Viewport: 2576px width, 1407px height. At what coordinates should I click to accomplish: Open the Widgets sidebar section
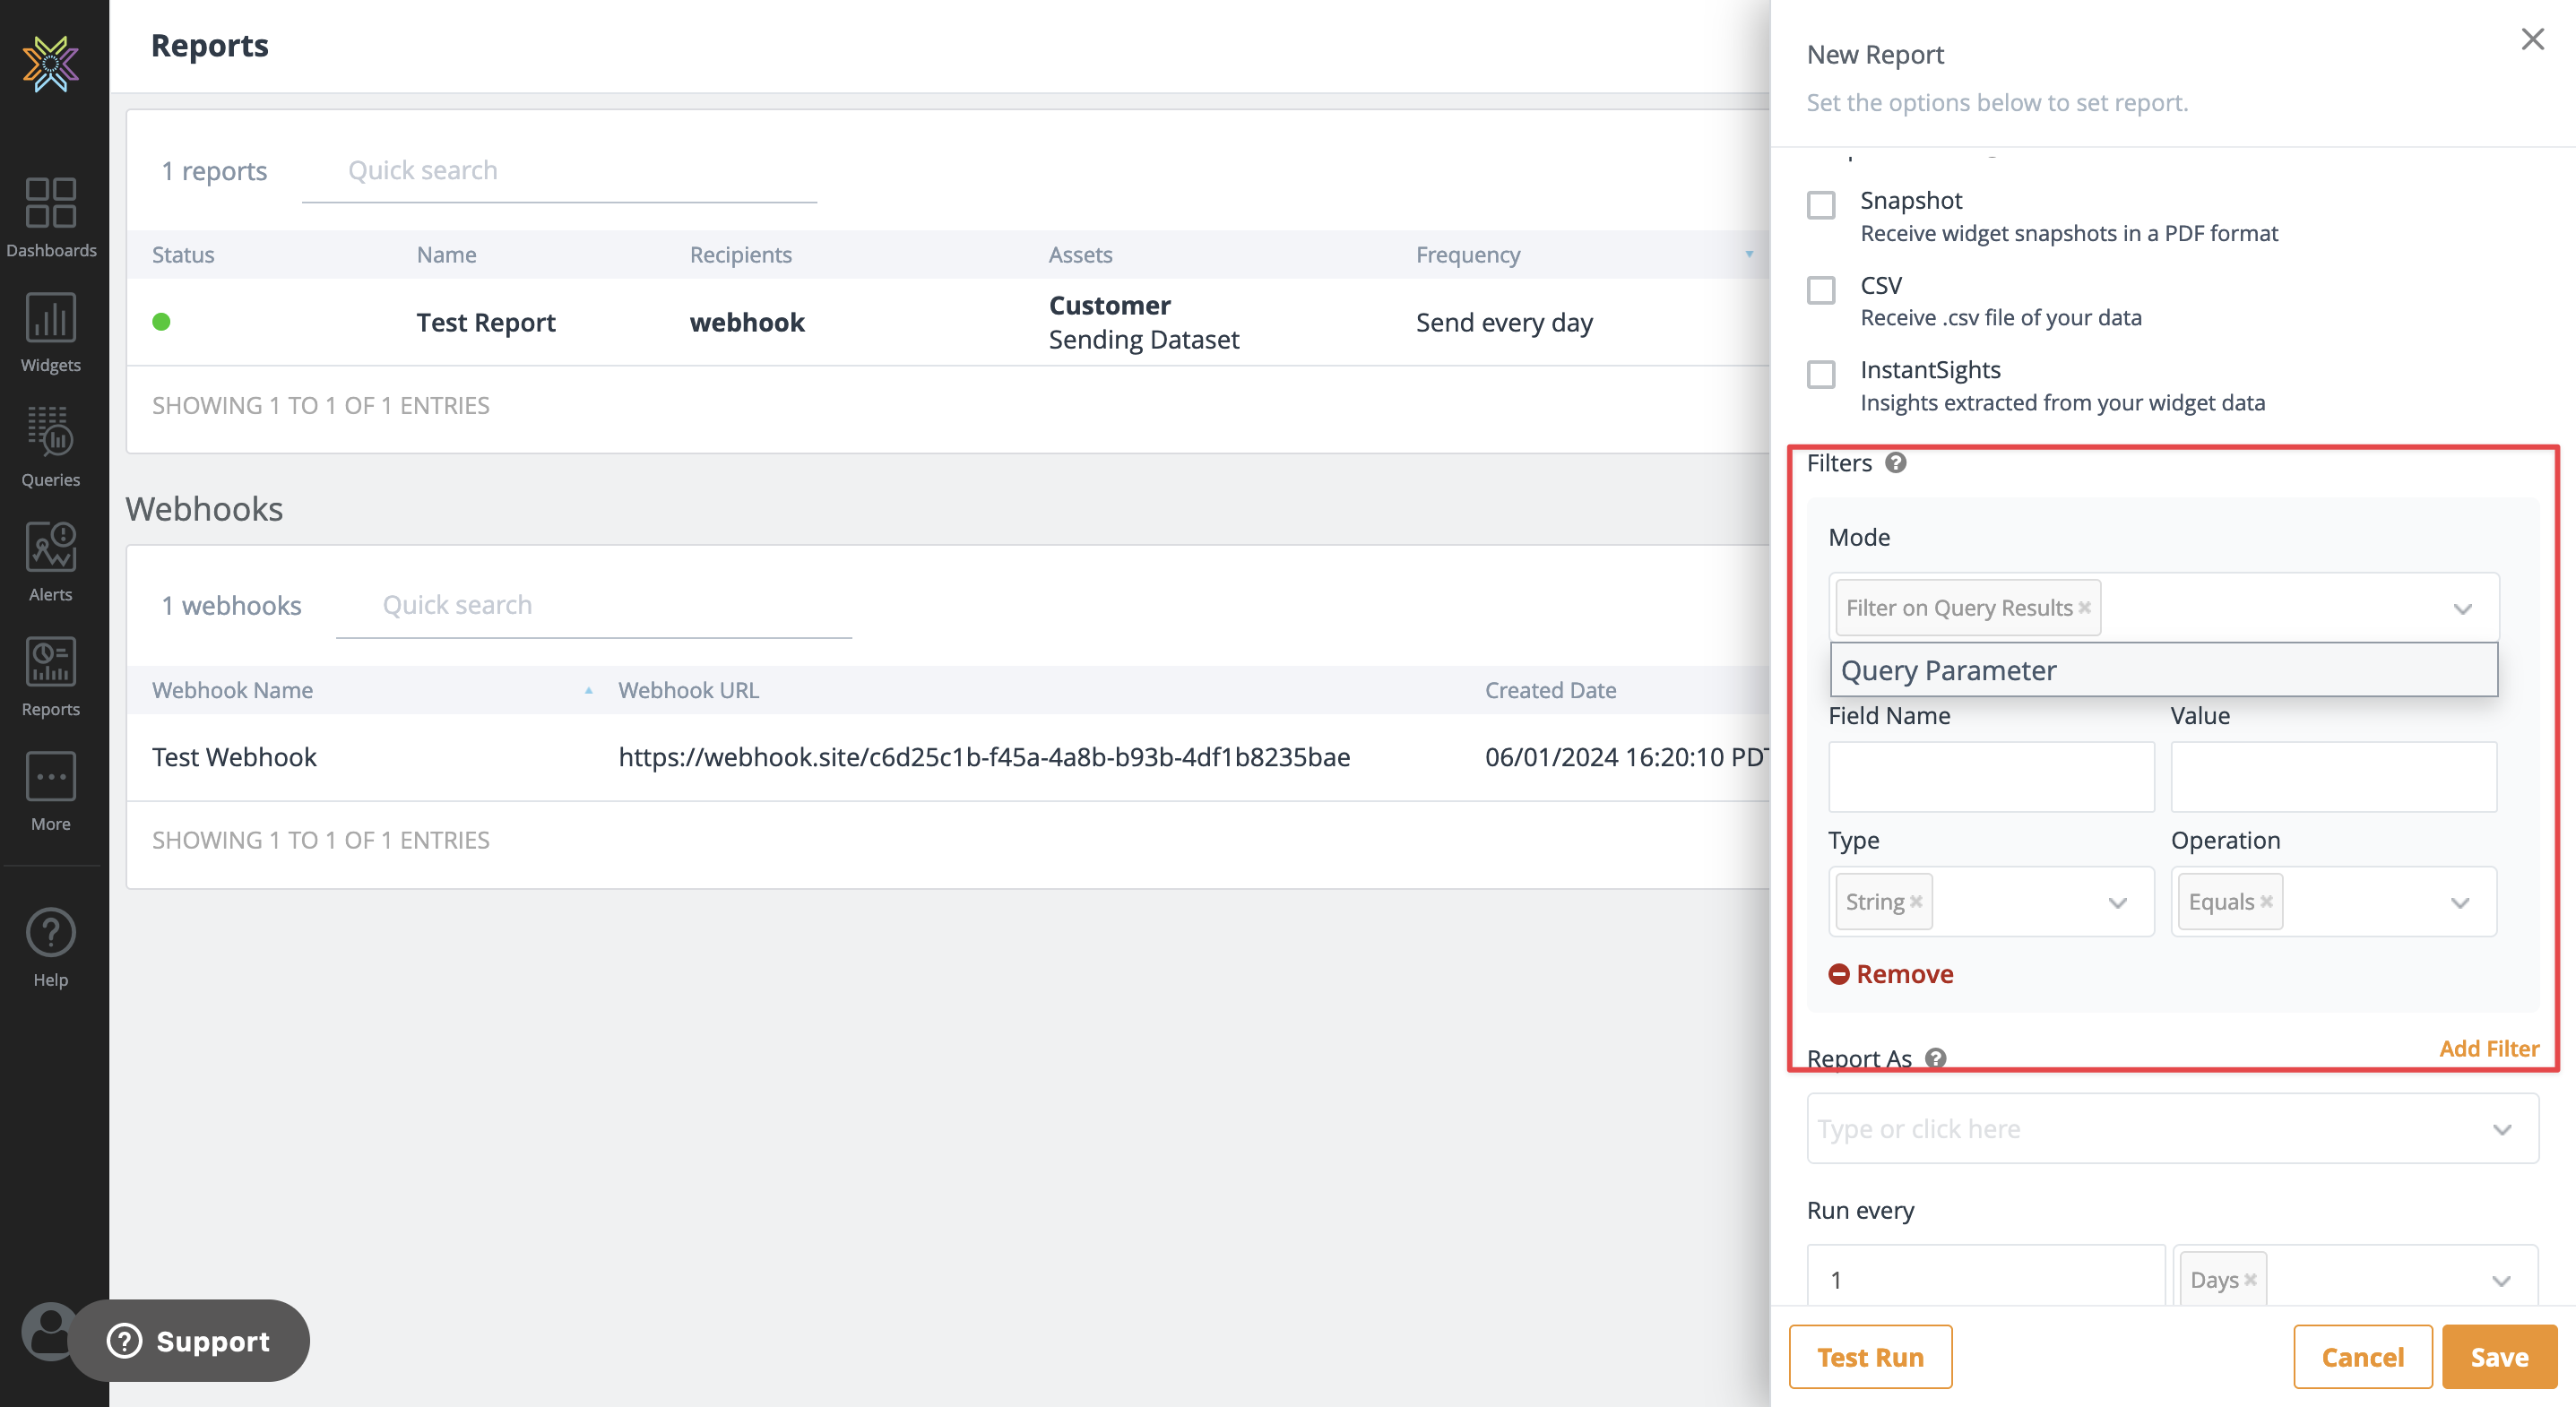point(51,333)
